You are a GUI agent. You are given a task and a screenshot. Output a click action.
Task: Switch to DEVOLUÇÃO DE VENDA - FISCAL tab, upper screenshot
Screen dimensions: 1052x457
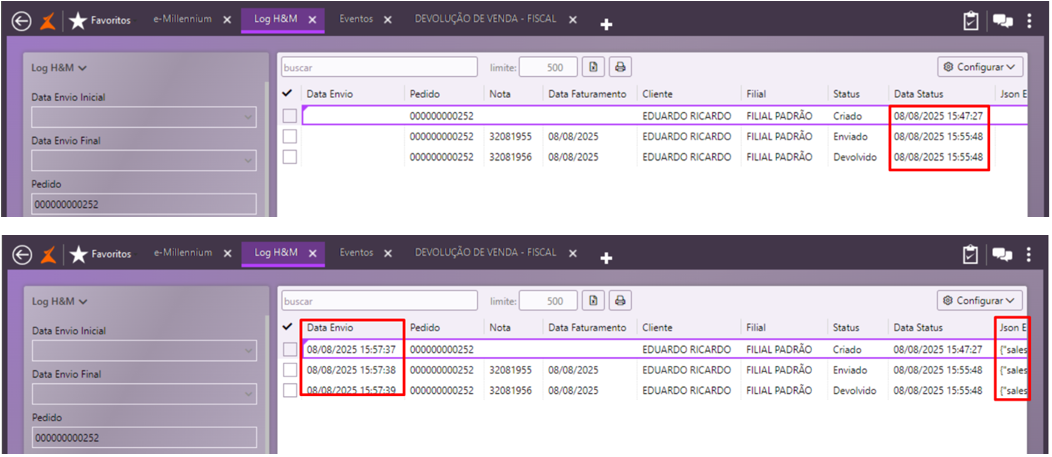(x=486, y=19)
